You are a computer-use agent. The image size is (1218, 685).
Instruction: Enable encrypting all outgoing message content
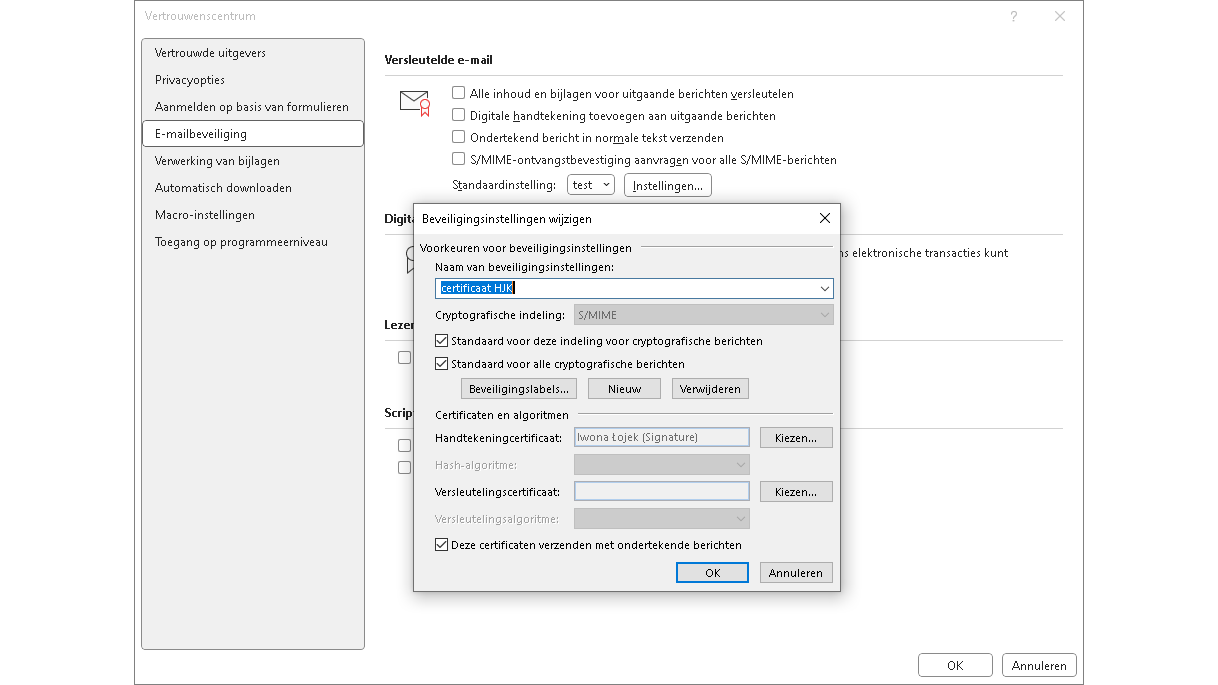point(459,93)
